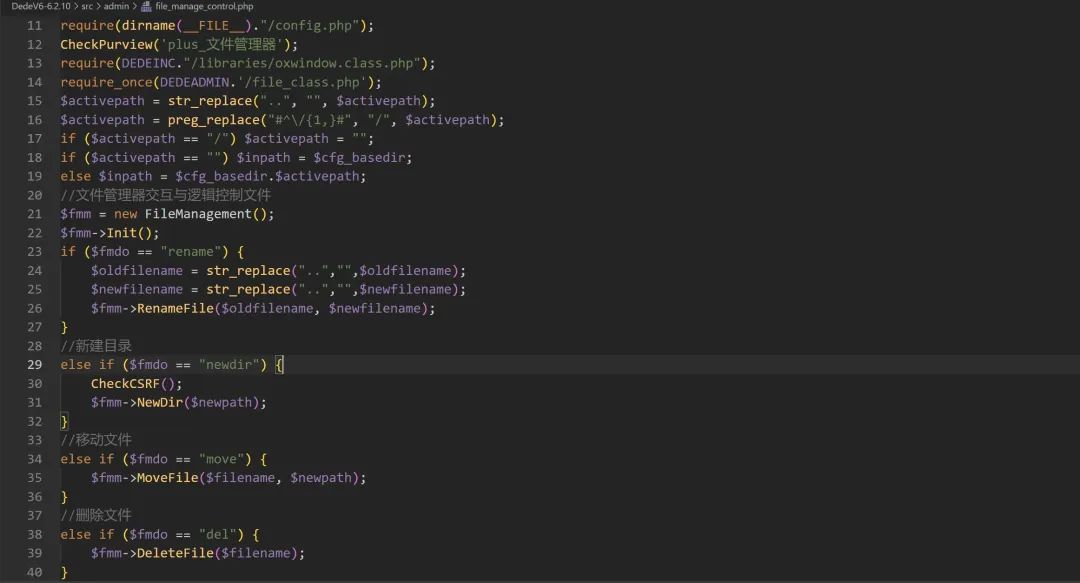
Task: Click line number 29 in gutter
Action: tap(34, 365)
